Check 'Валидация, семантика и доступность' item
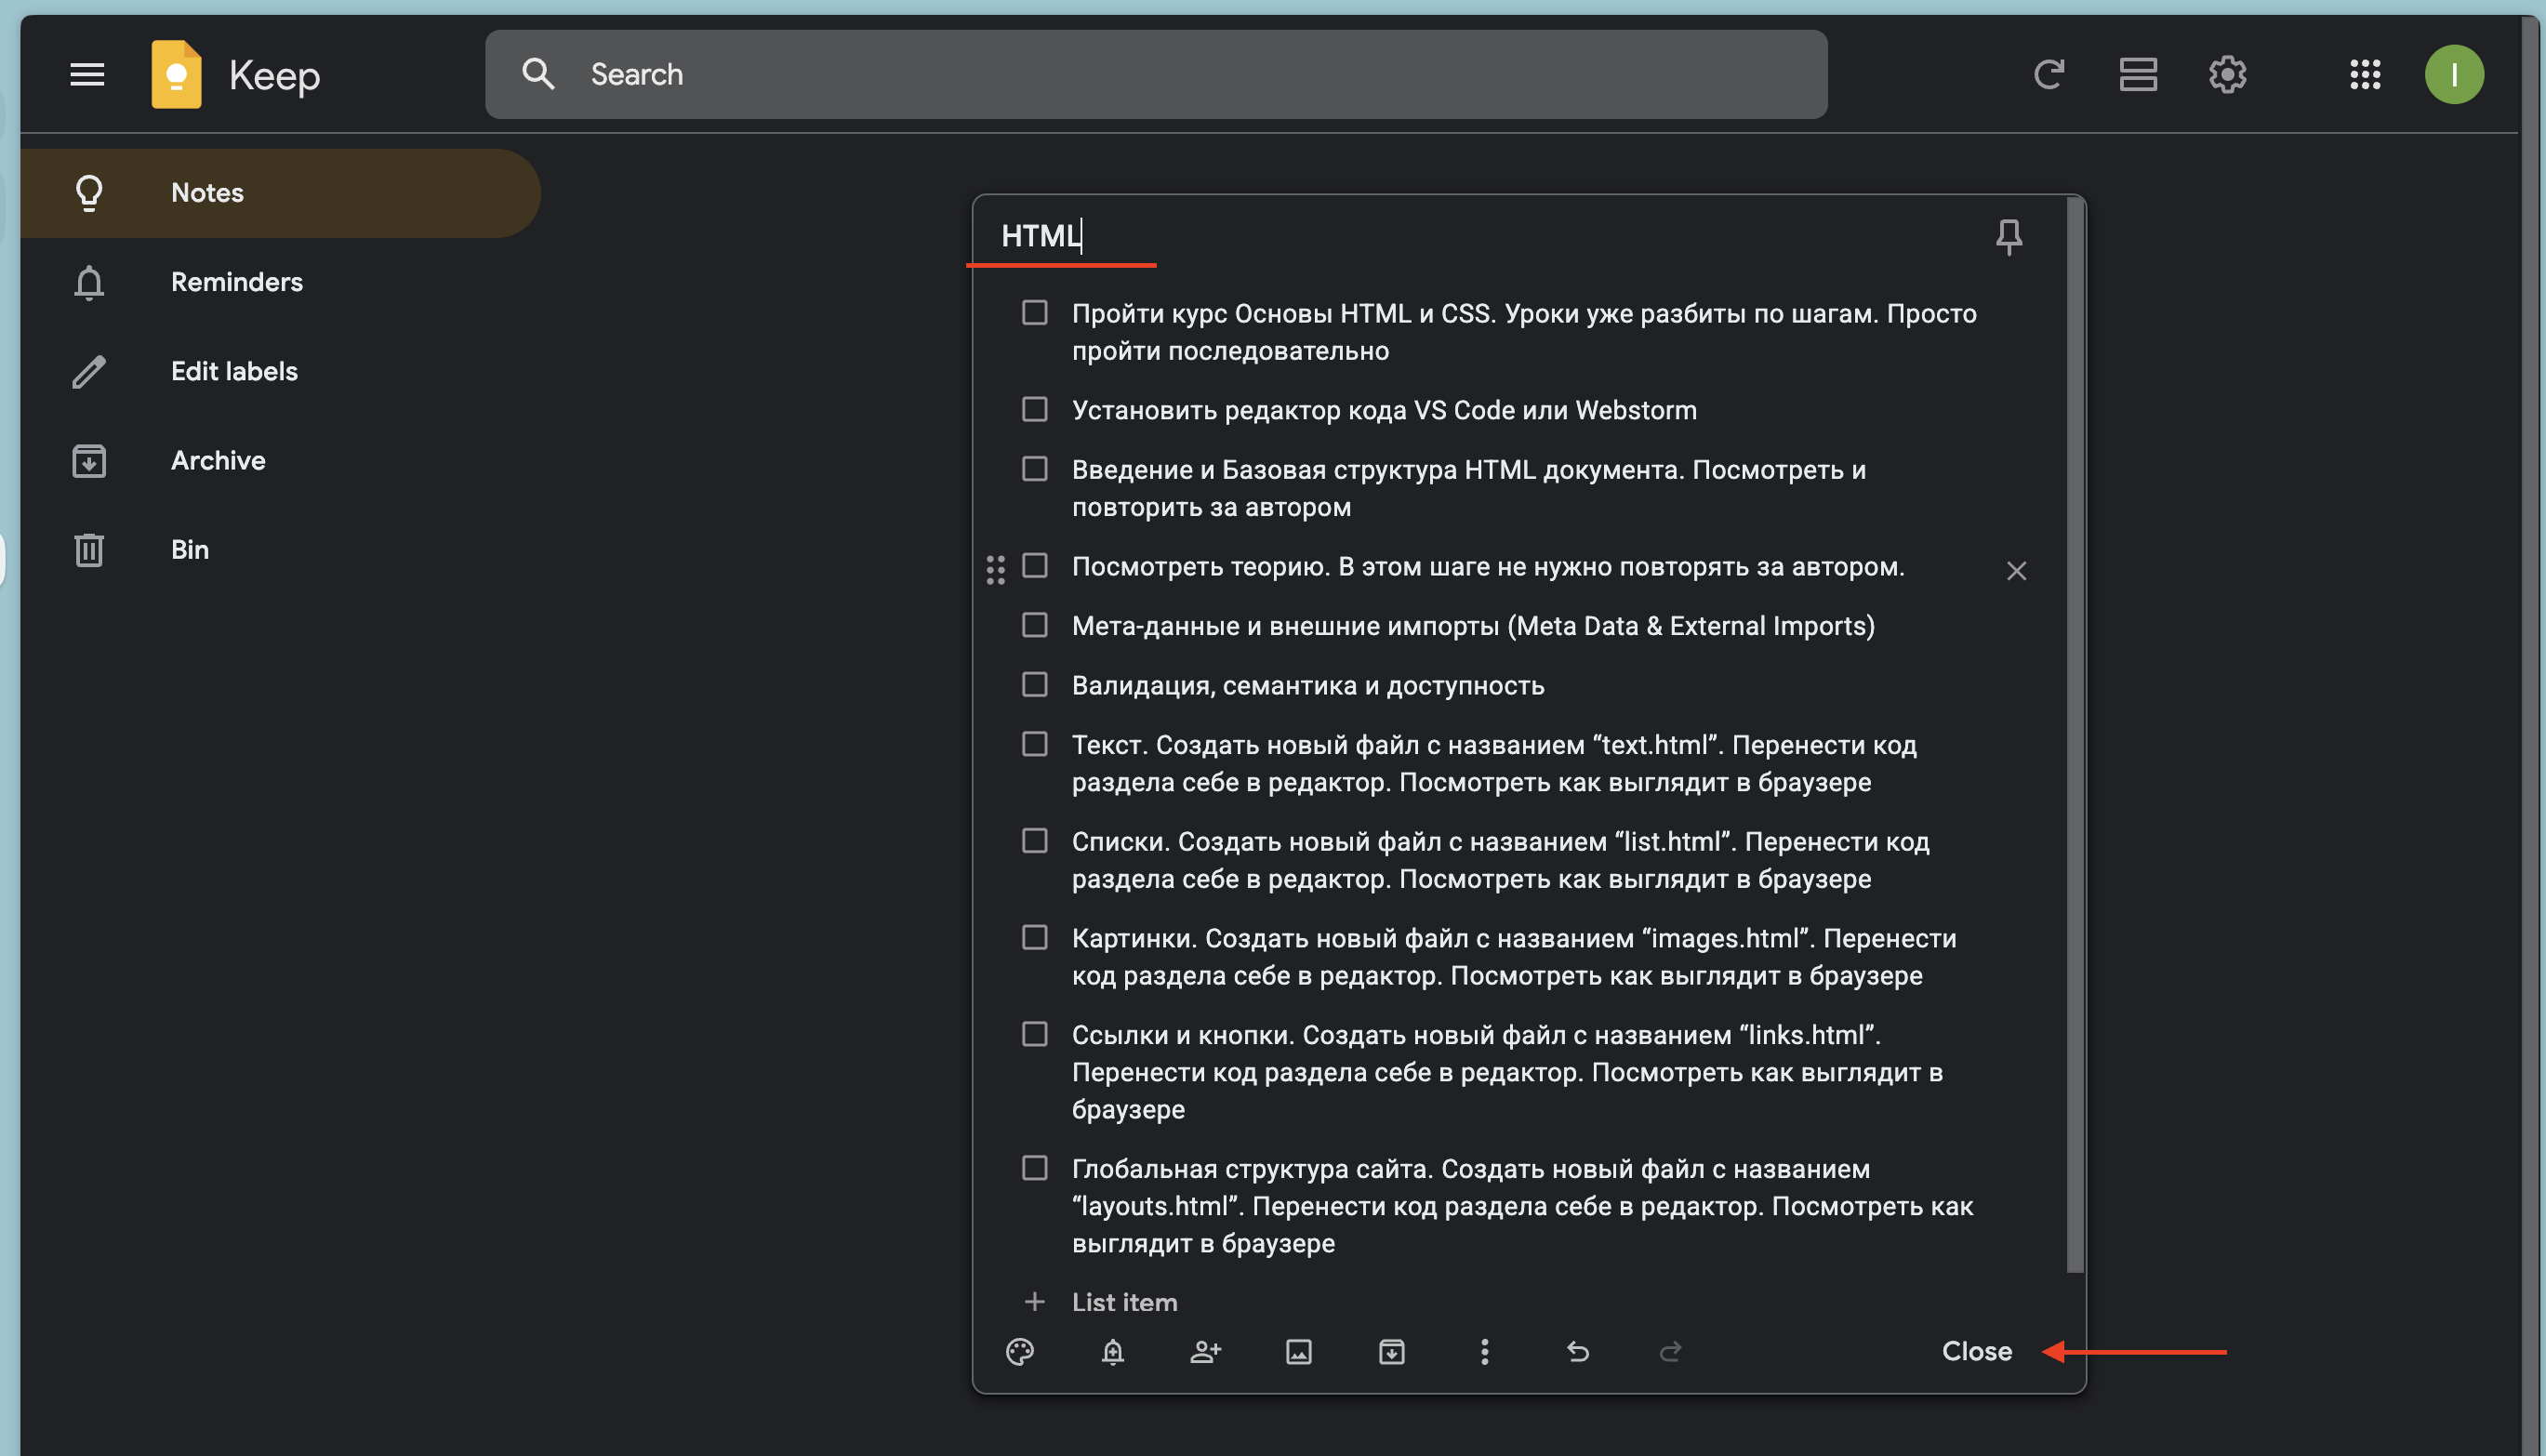The height and width of the screenshot is (1456, 2546). 1034,684
